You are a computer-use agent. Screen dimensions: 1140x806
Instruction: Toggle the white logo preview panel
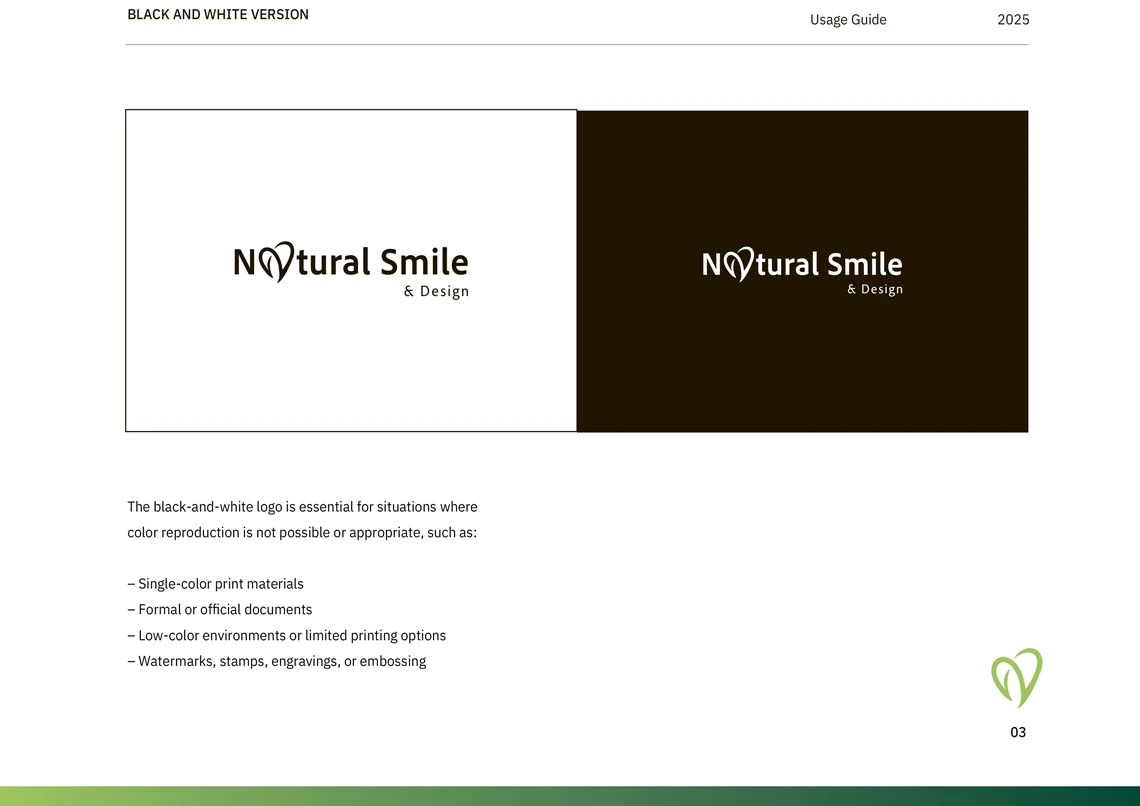350,271
